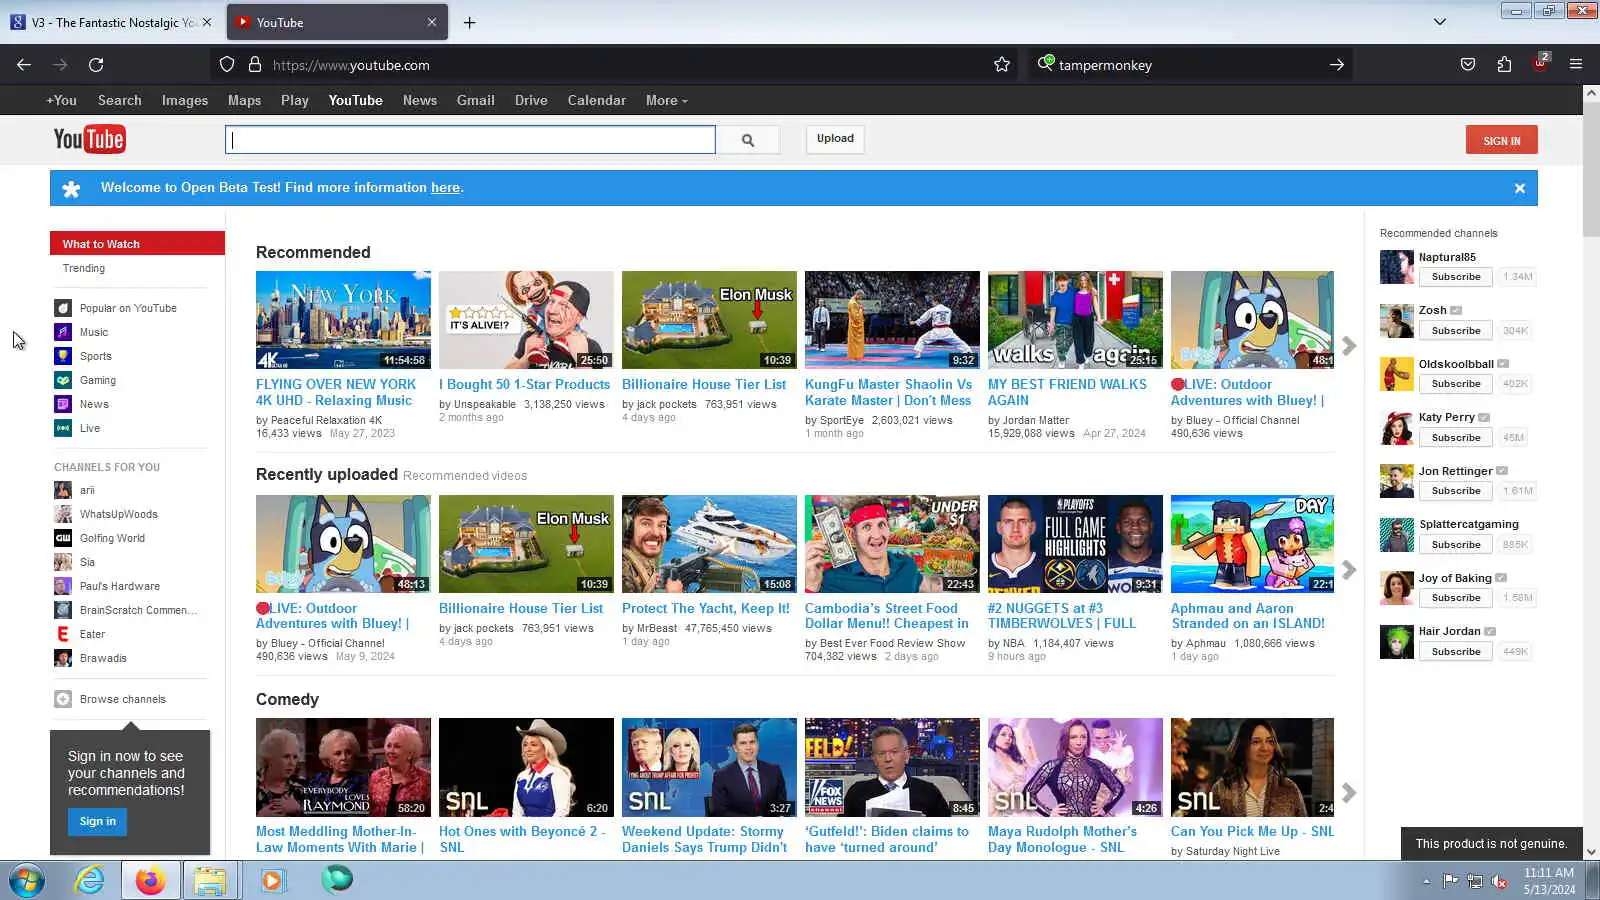Screen dimensions: 1600x900
Task: Open a new browser tab
Action: coord(469,23)
